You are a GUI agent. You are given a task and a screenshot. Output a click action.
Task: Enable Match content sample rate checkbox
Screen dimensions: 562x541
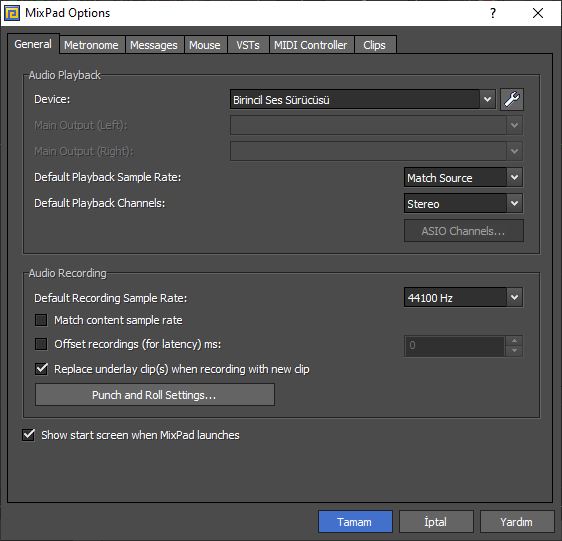[x=41, y=320]
